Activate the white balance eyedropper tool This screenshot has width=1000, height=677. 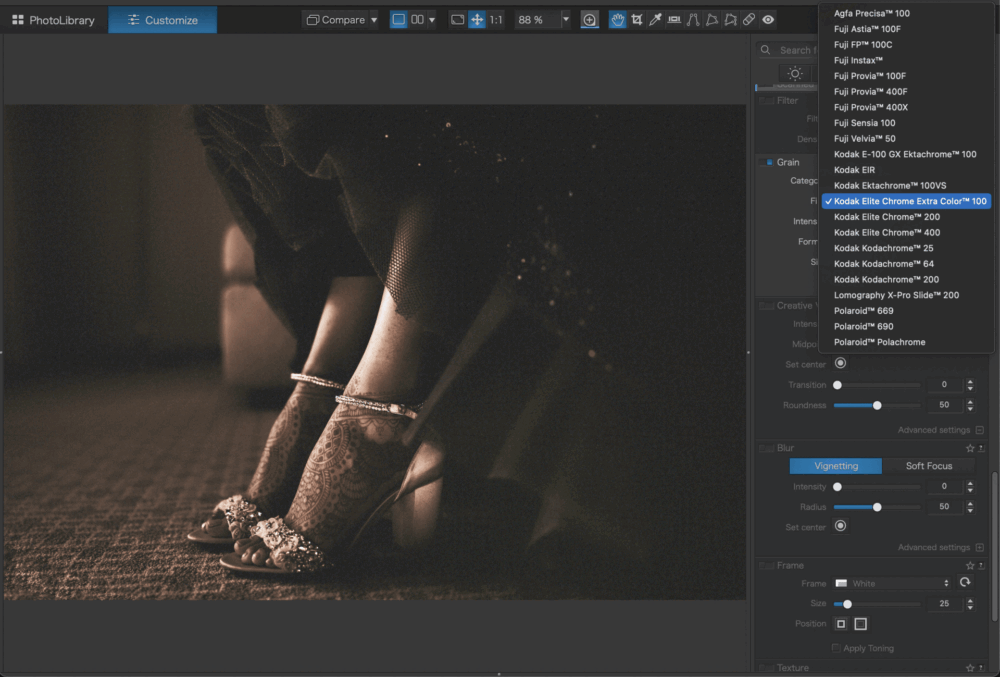click(655, 20)
